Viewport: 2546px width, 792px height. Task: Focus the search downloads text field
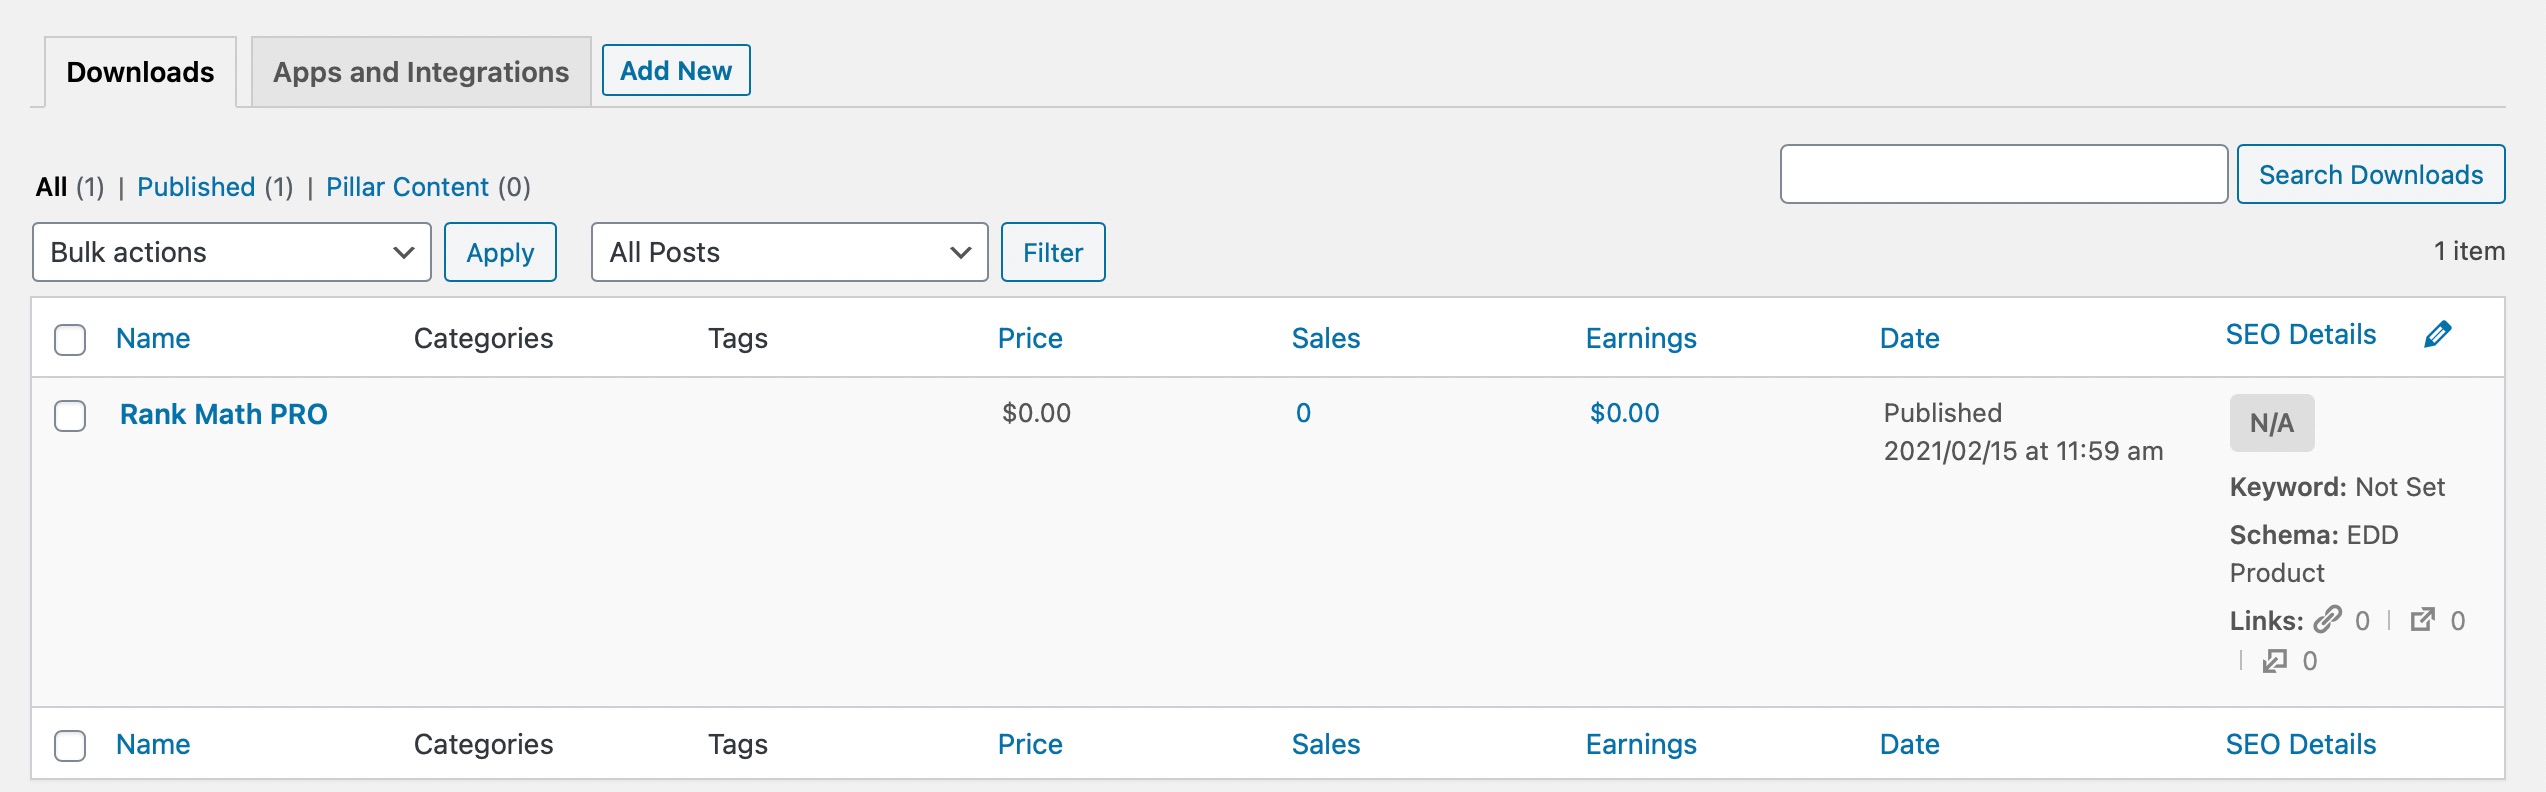[2004, 174]
